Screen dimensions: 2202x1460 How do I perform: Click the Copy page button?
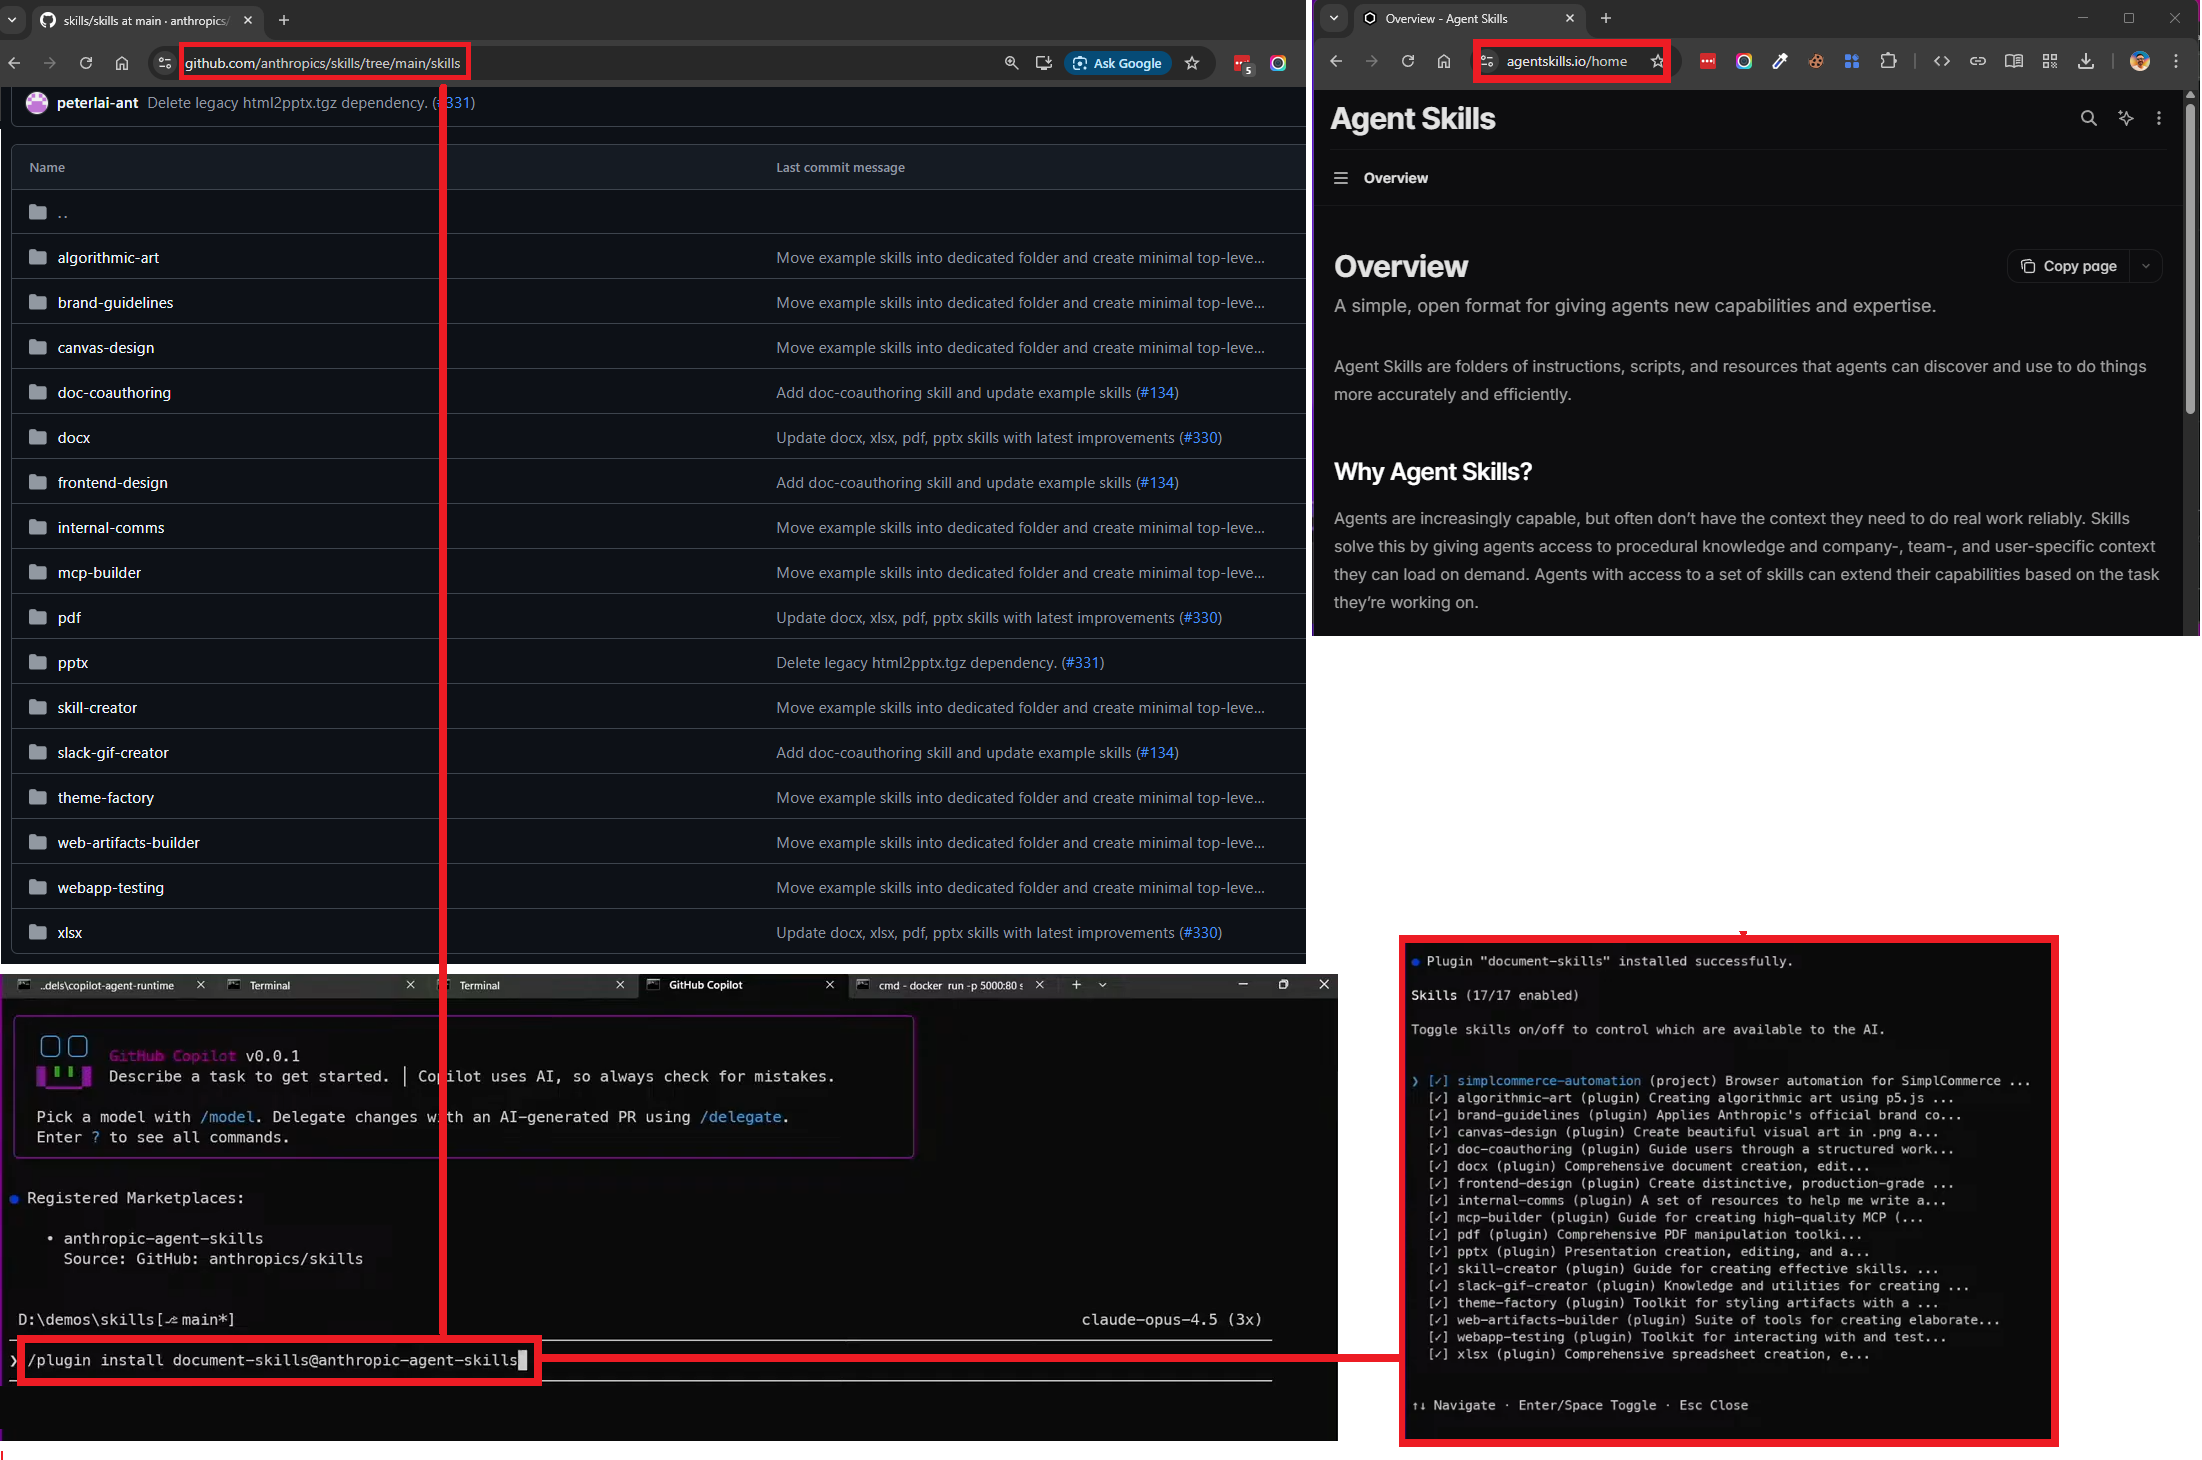(x=2069, y=266)
